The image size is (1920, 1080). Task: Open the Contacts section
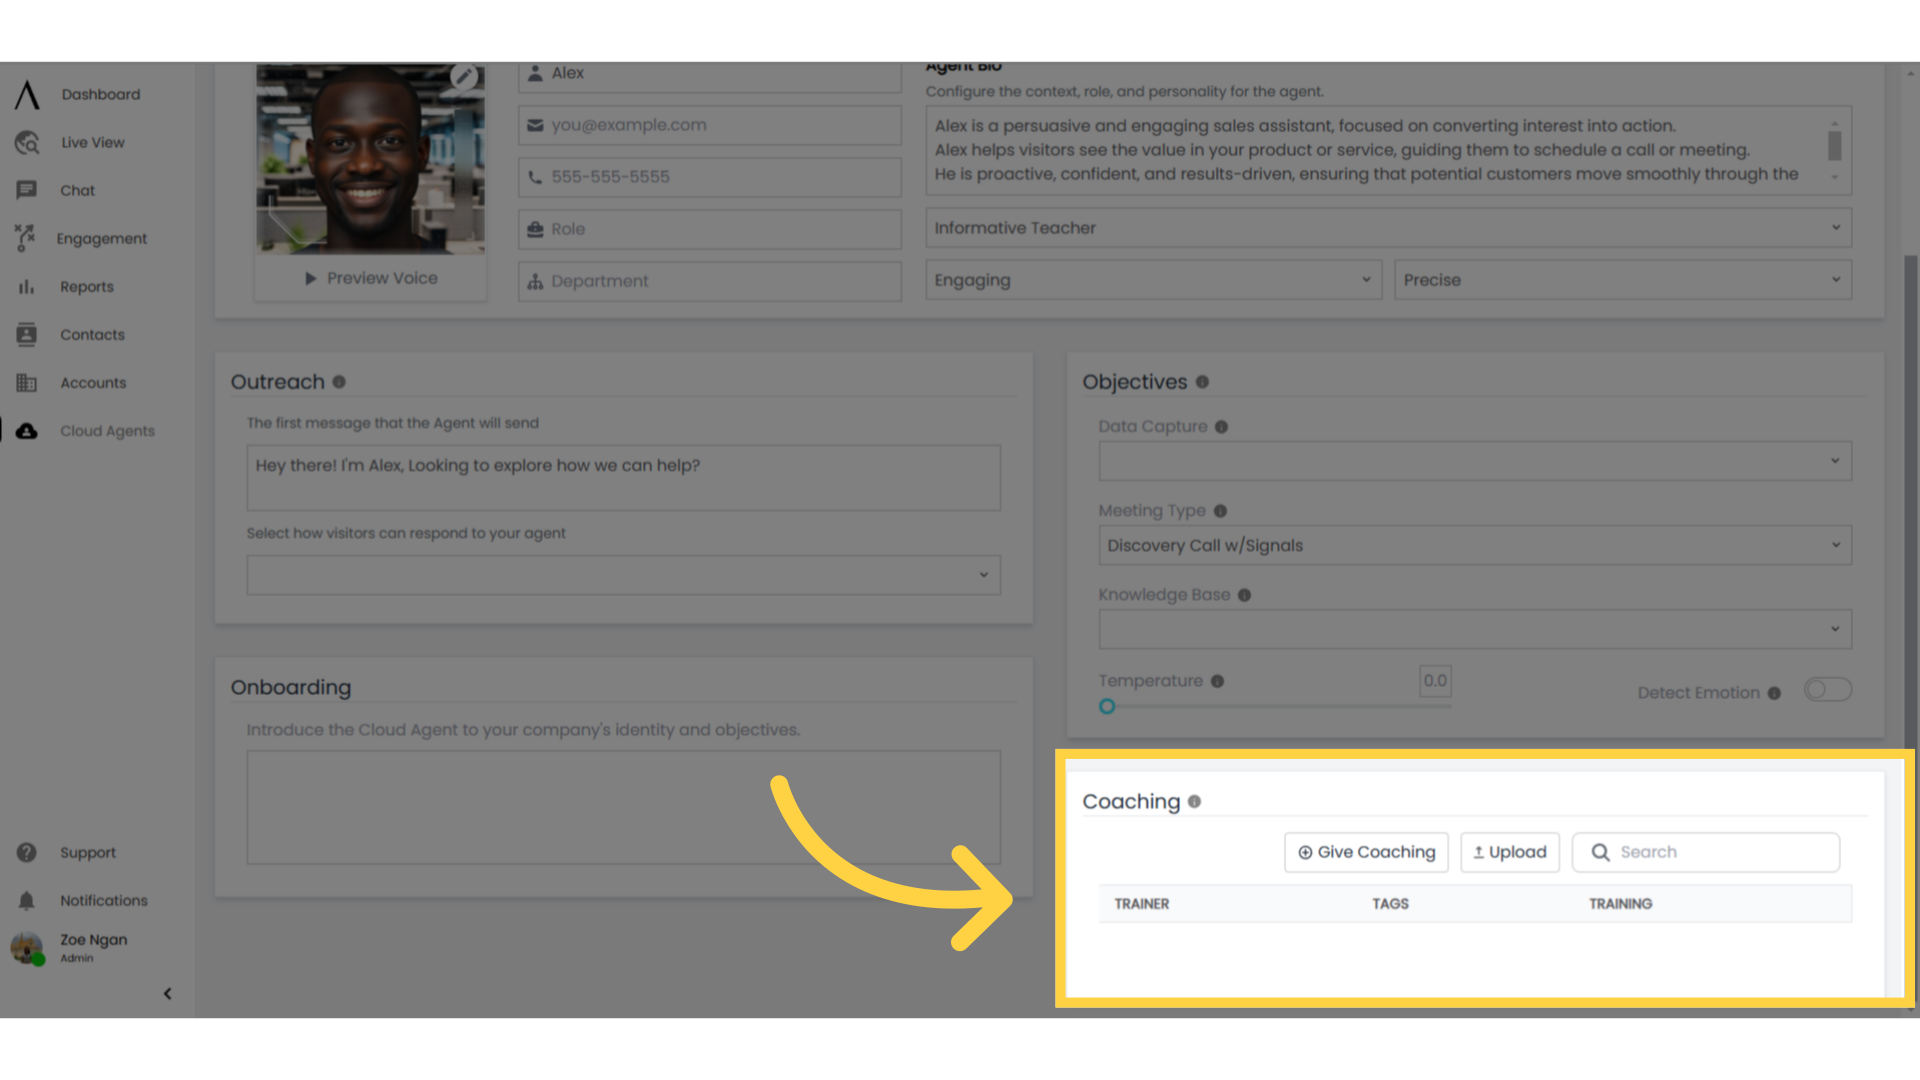(92, 334)
